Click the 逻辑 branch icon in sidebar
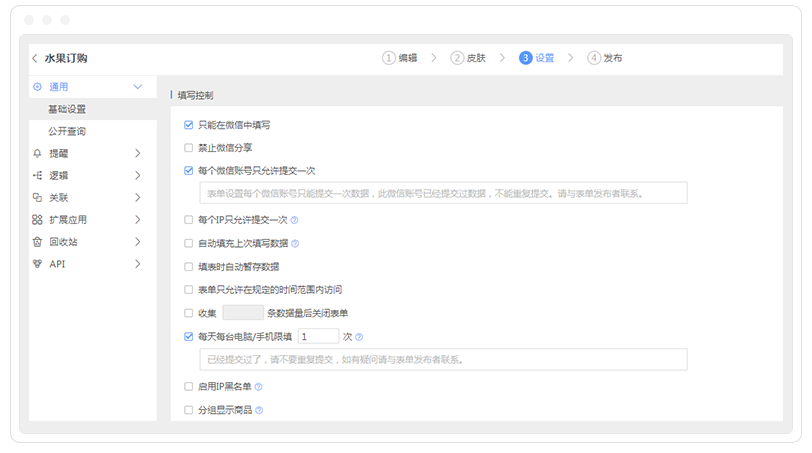The width and height of the screenshot is (812, 453). 37,175
